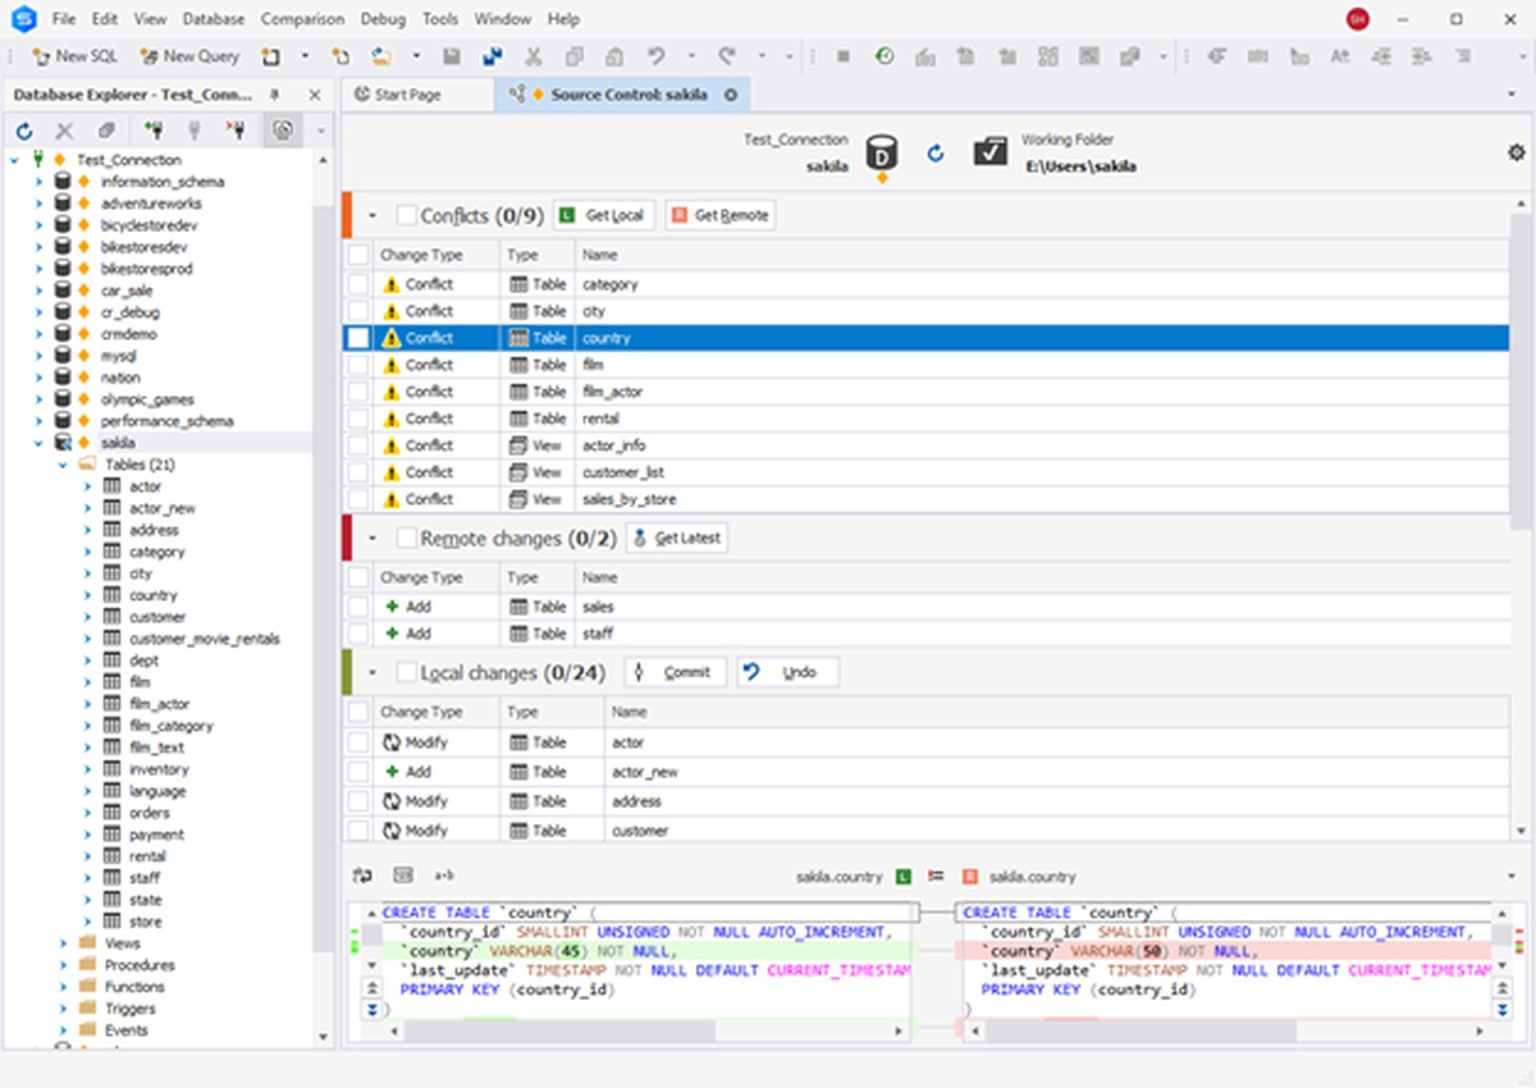Image resolution: width=1536 pixels, height=1088 pixels.
Task: Refresh the Database Explorer tree
Action: (23, 130)
